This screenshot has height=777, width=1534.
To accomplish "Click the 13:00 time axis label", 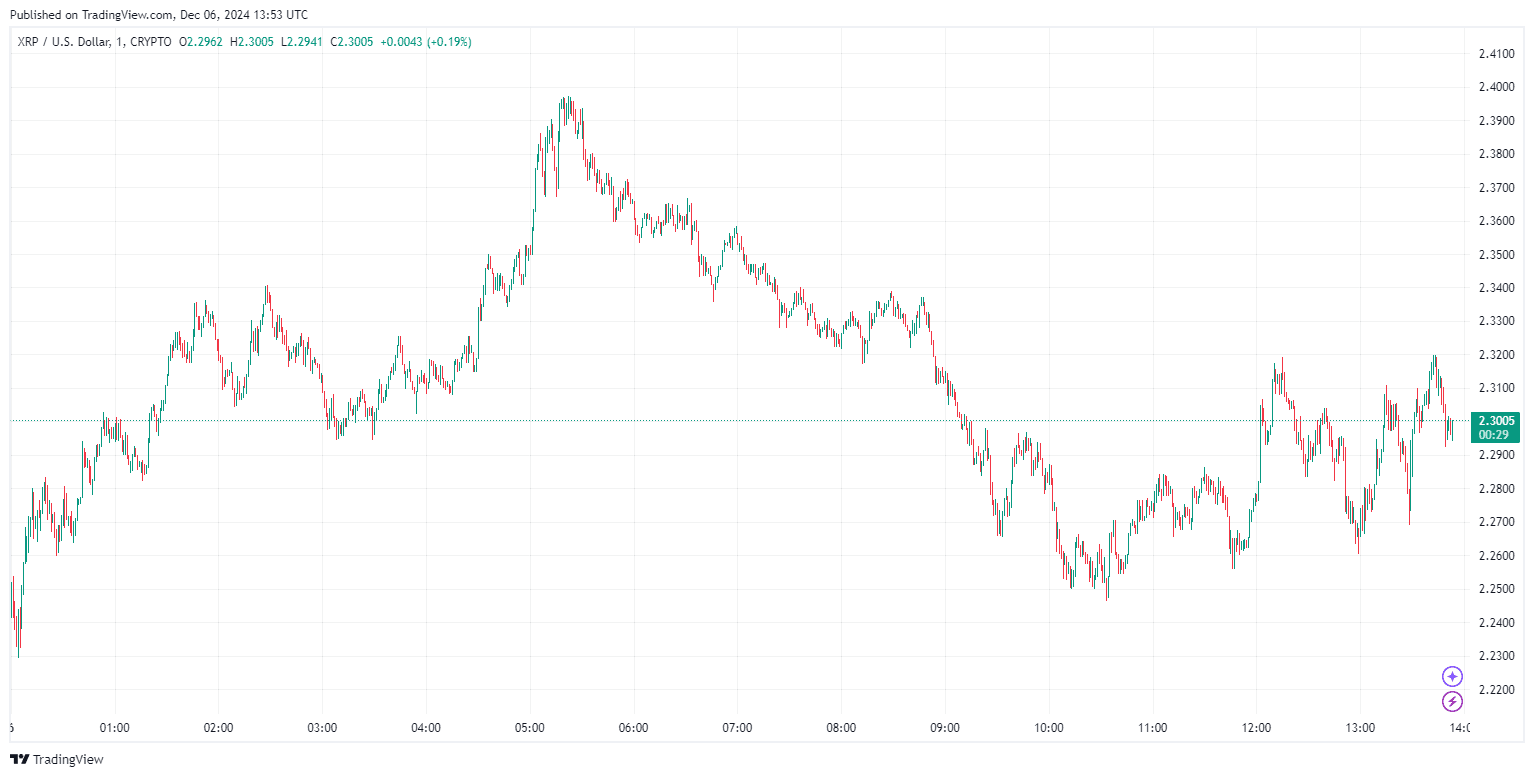I will [x=1360, y=728].
